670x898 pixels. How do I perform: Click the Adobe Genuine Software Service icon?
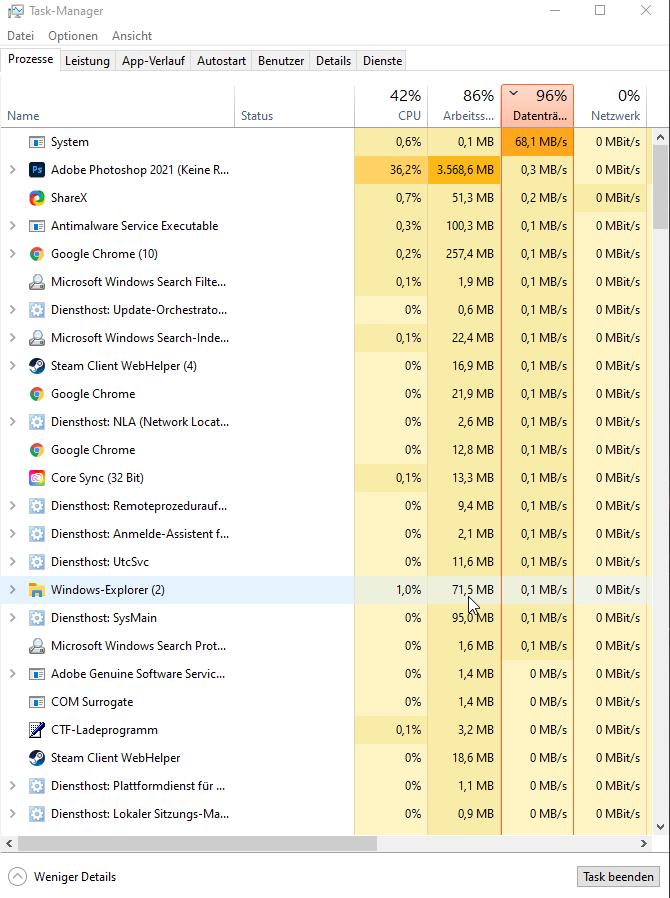[x=37, y=674]
